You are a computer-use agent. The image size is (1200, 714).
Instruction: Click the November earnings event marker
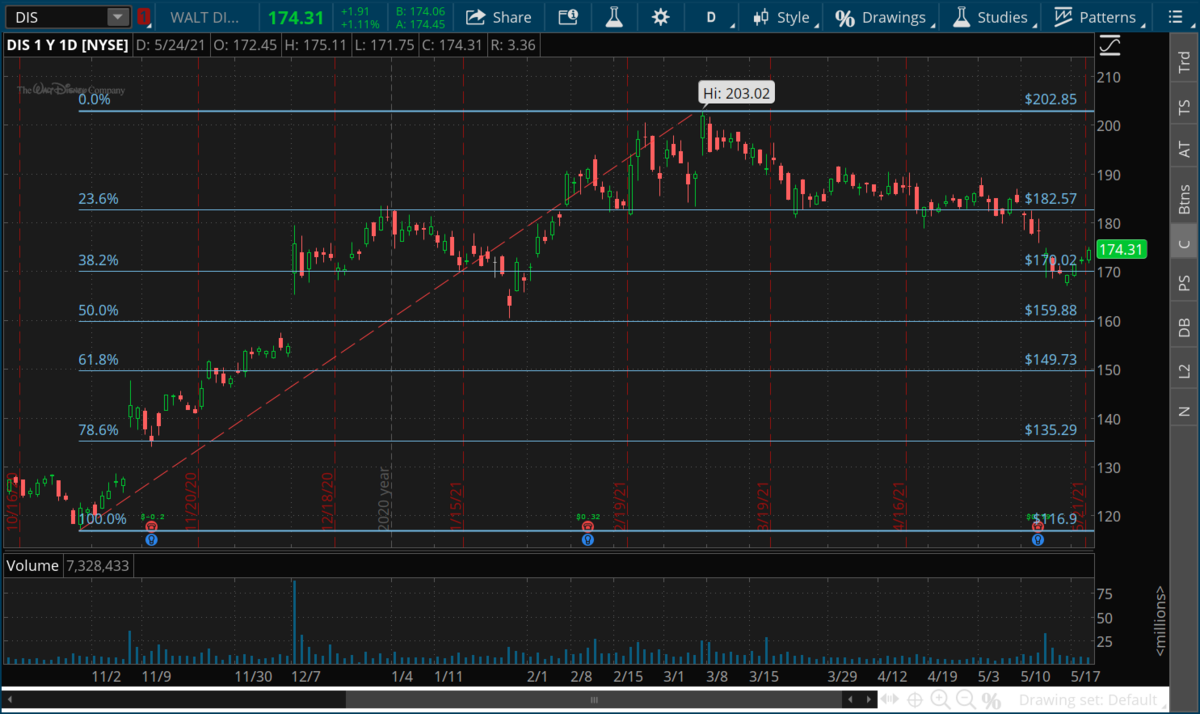(151, 526)
